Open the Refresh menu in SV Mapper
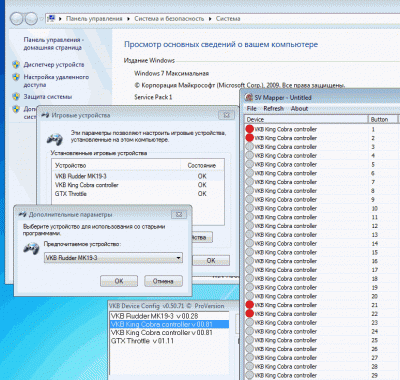Viewport: 400px width, 380px height. tap(273, 108)
